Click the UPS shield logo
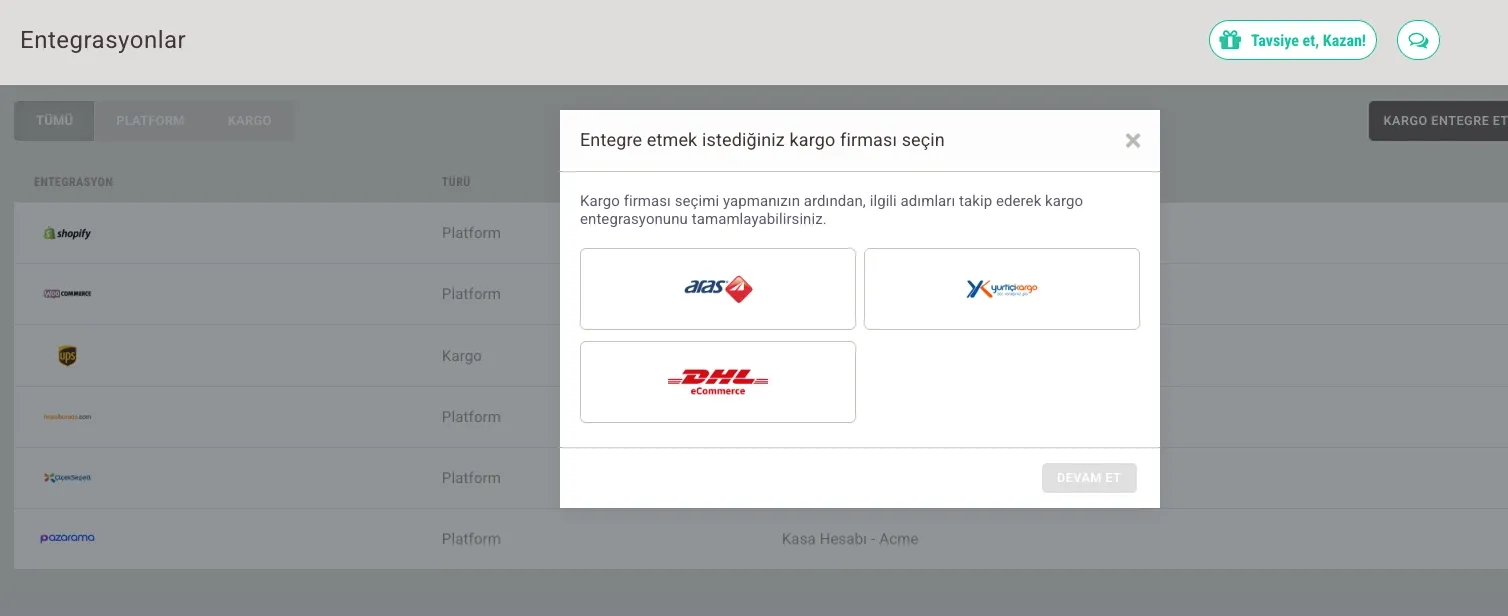This screenshot has height=616, width=1508. pyautogui.click(x=67, y=356)
